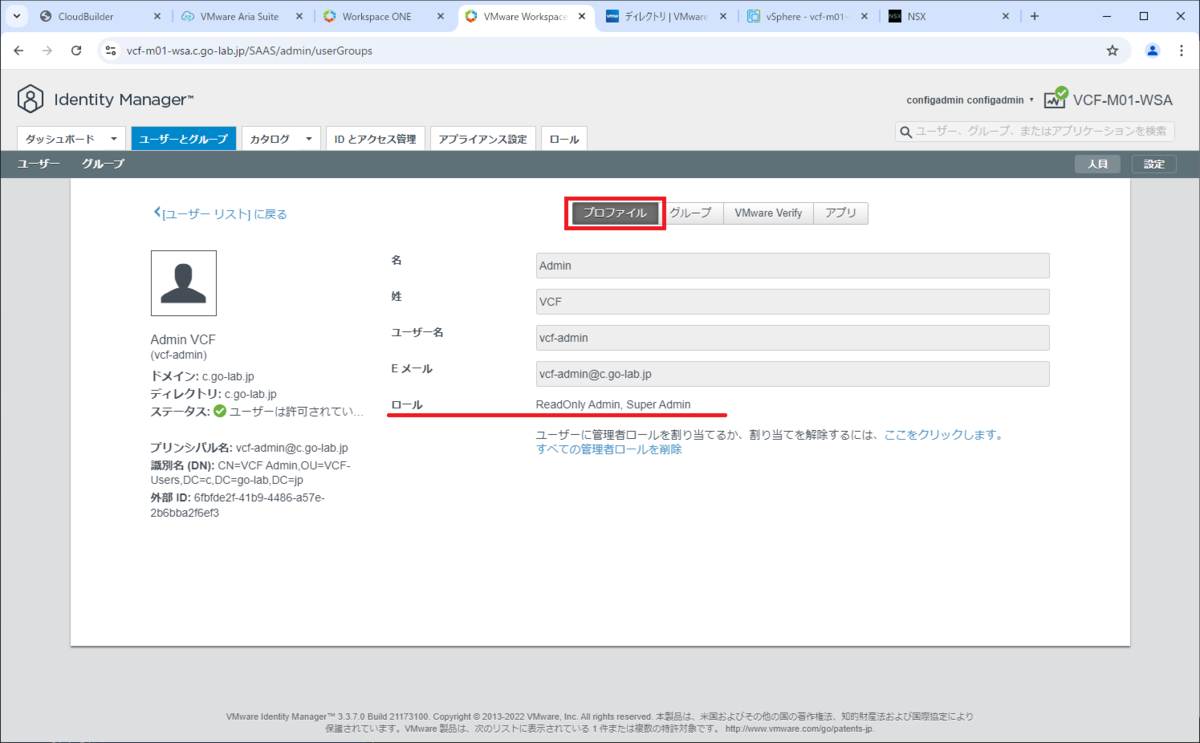This screenshot has height=743, width=1200.
Task: Close the Workspace ONE tab
Action: point(441,16)
